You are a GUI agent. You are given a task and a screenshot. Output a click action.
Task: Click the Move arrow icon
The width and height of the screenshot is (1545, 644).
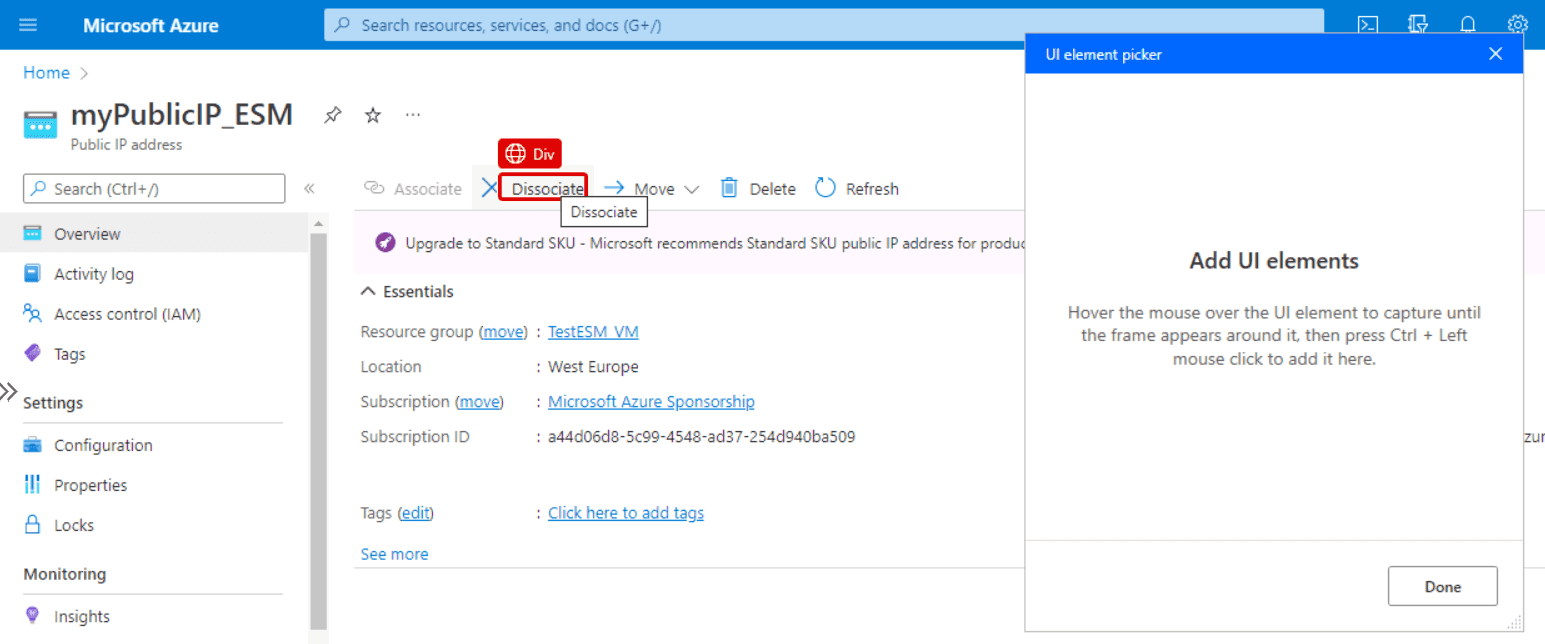coord(614,188)
